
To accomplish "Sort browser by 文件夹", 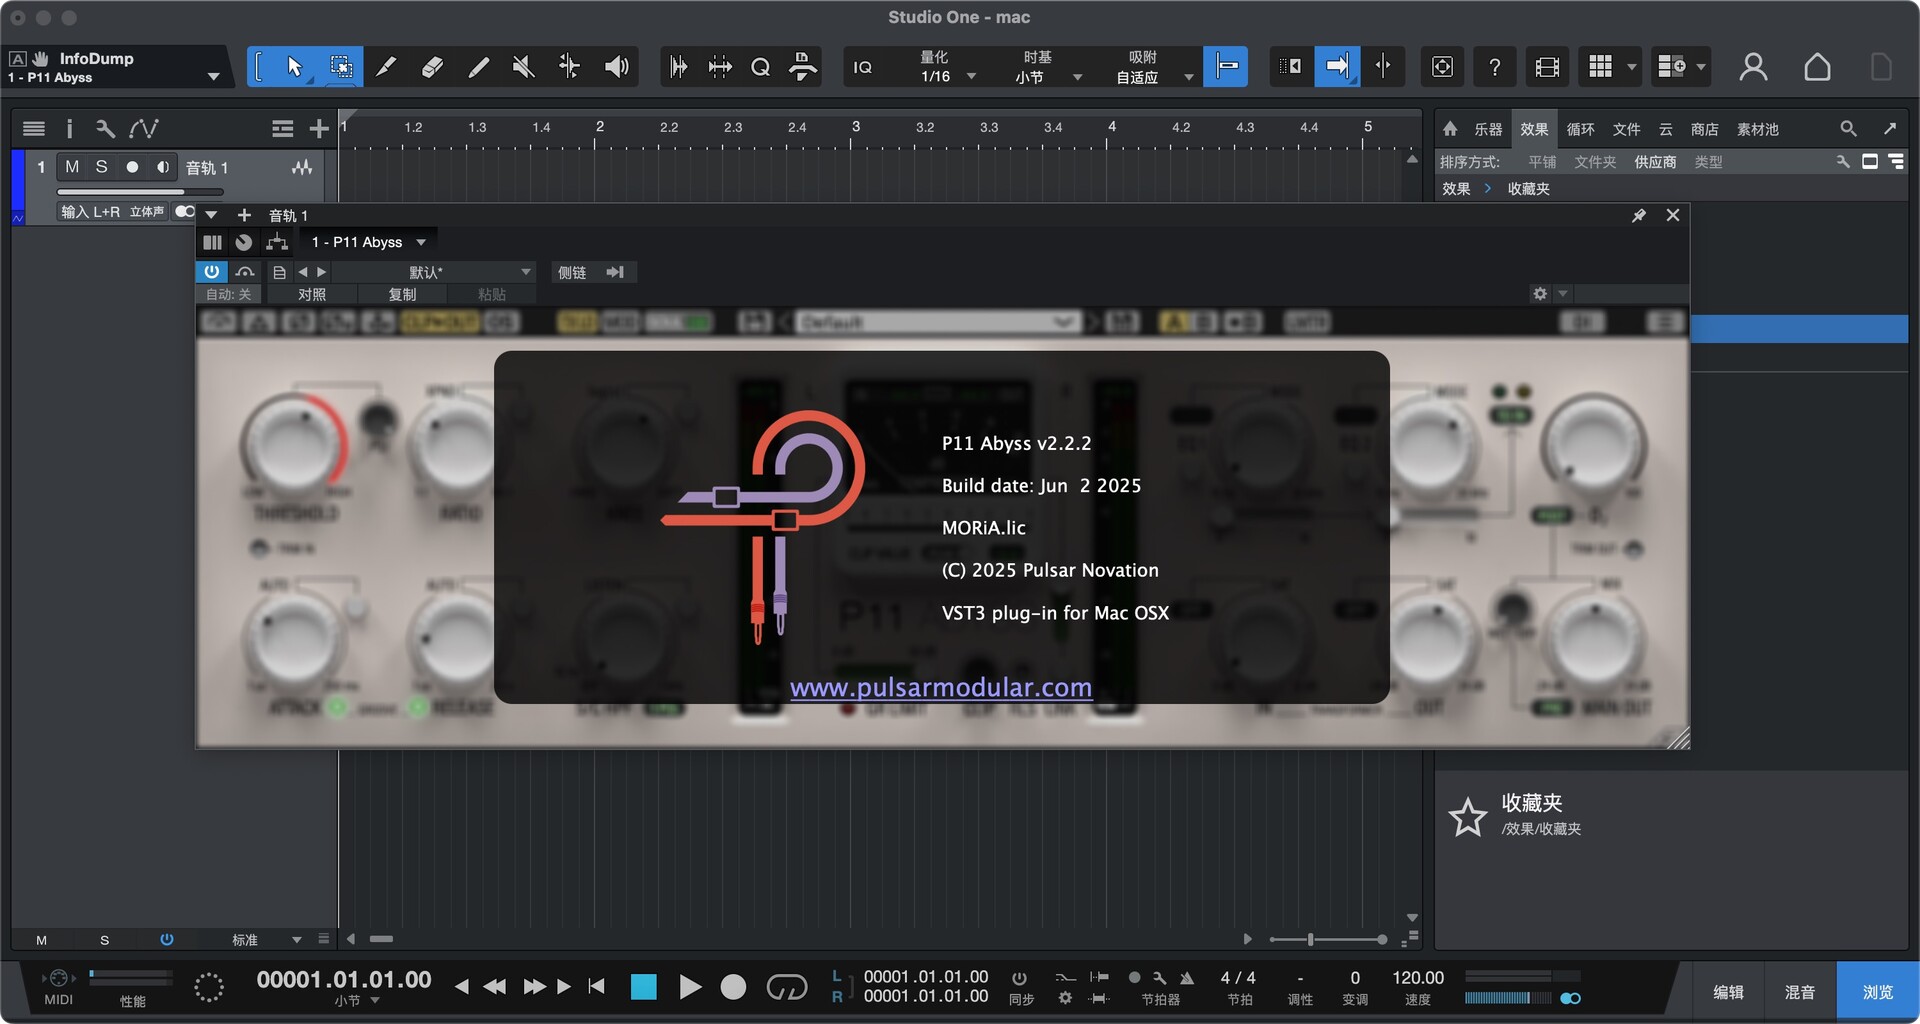I will point(1595,162).
